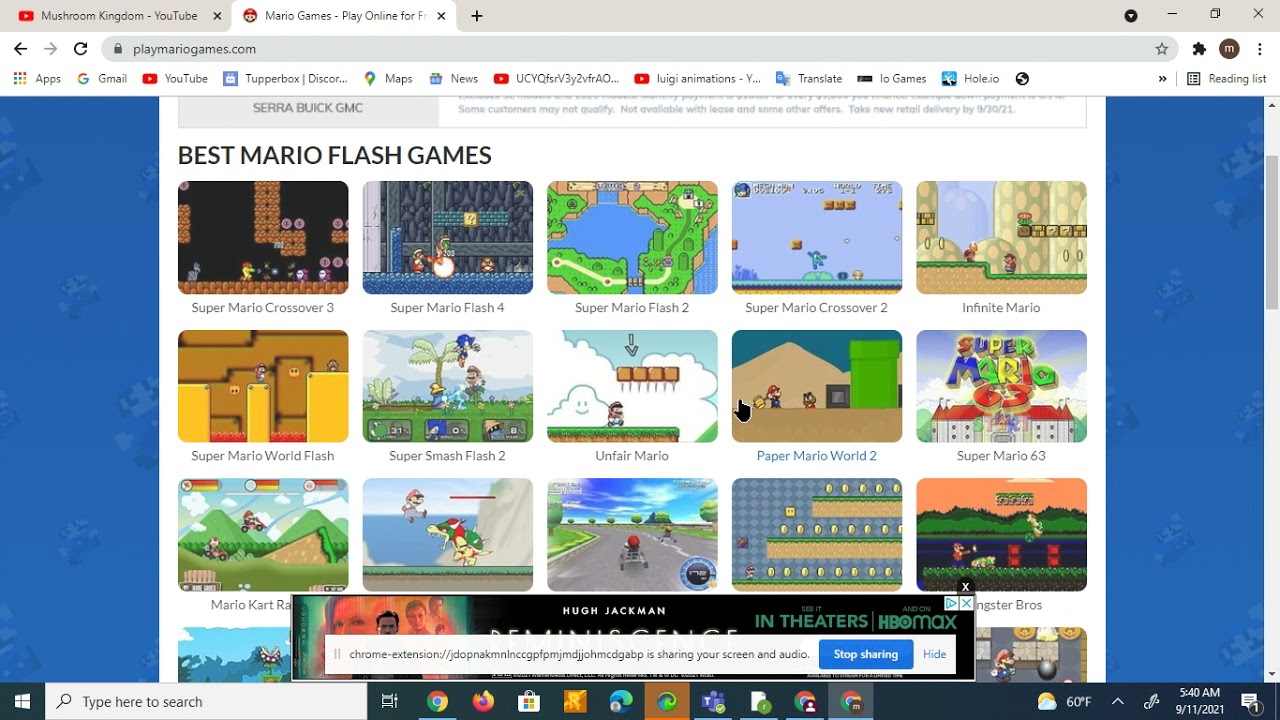Image resolution: width=1280 pixels, height=720 pixels.
Task: Bookmark this page with the star icon
Action: [1162, 49]
